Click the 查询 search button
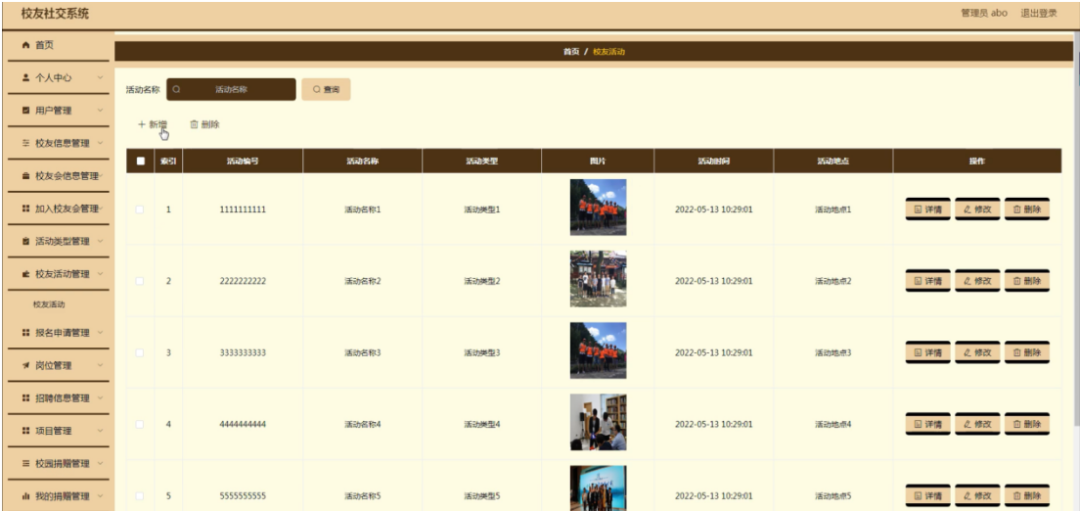1080x511 pixels. [326, 90]
